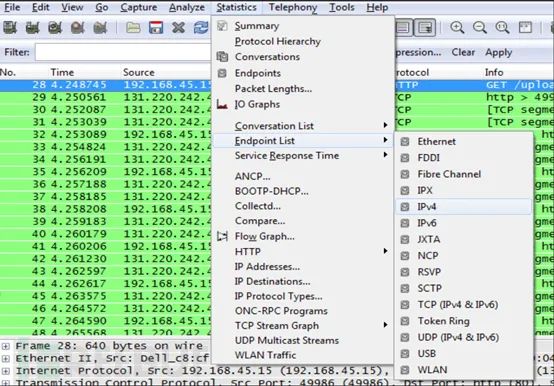Open IO Graphs from Statistics menu
The width and height of the screenshot is (554, 386).
tap(258, 104)
